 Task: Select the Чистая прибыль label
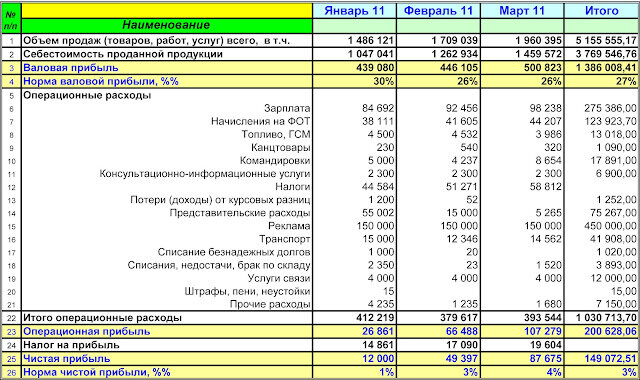click(67, 358)
